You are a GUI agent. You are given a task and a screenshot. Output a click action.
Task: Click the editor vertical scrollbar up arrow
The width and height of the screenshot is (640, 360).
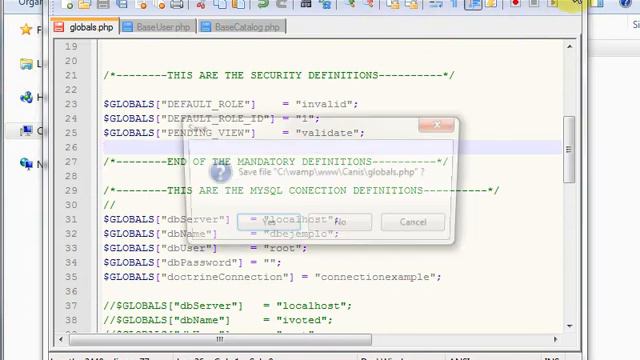point(569,47)
